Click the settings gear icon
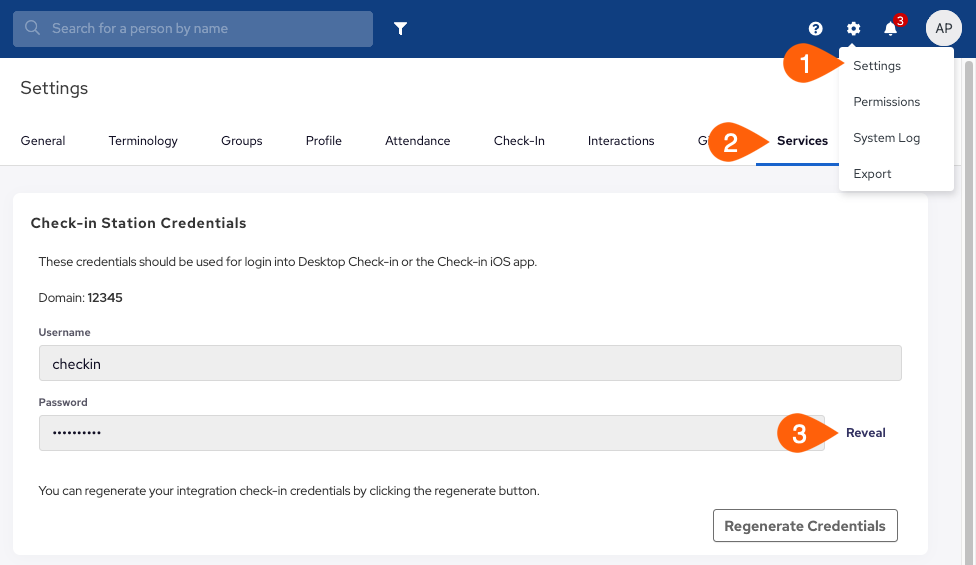The image size is (976, 565). (x=853, y=29)
